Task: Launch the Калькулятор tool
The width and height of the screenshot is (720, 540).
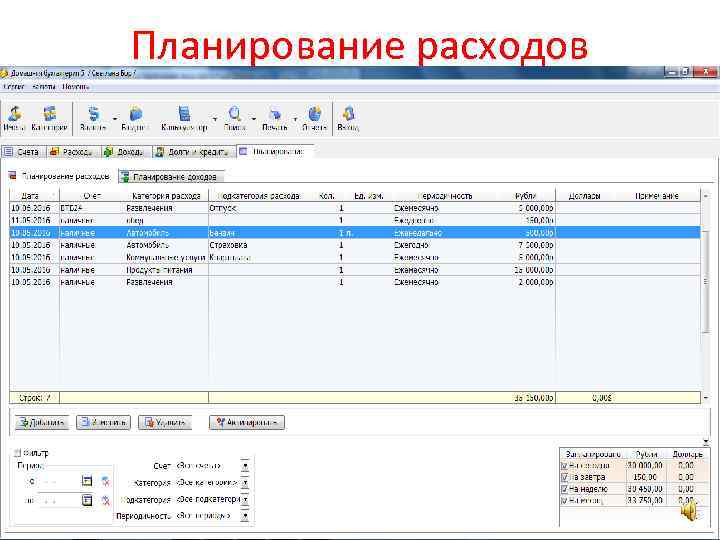Action: [184, 118]
